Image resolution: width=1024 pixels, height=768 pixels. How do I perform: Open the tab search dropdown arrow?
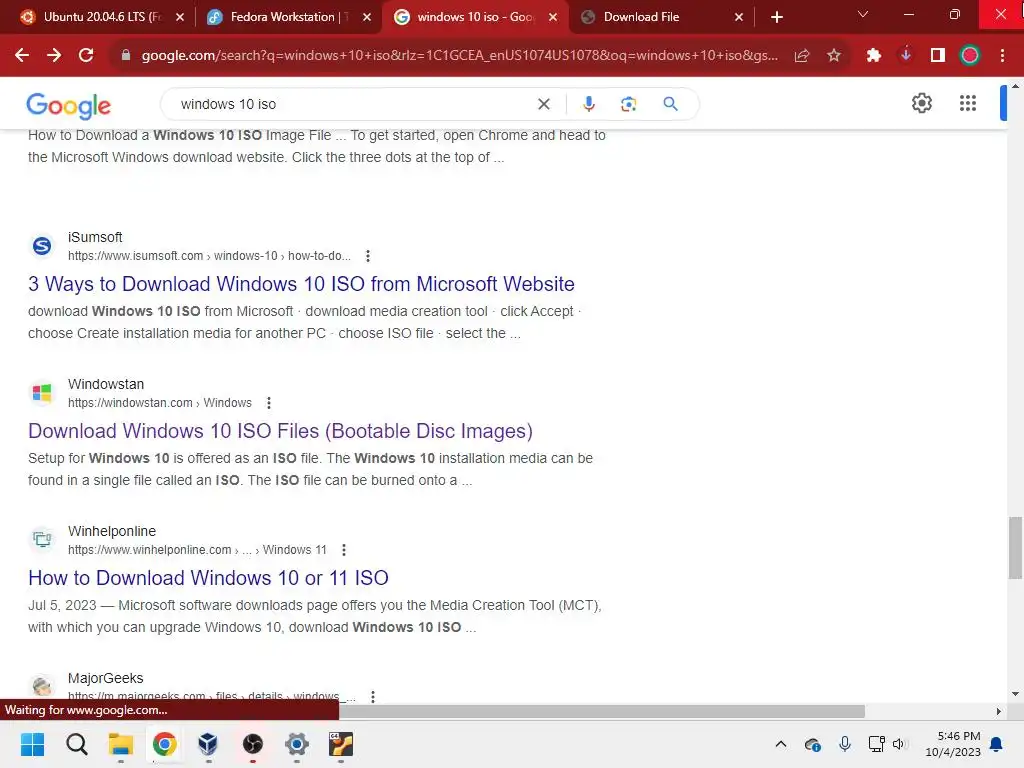click(862, 14)
